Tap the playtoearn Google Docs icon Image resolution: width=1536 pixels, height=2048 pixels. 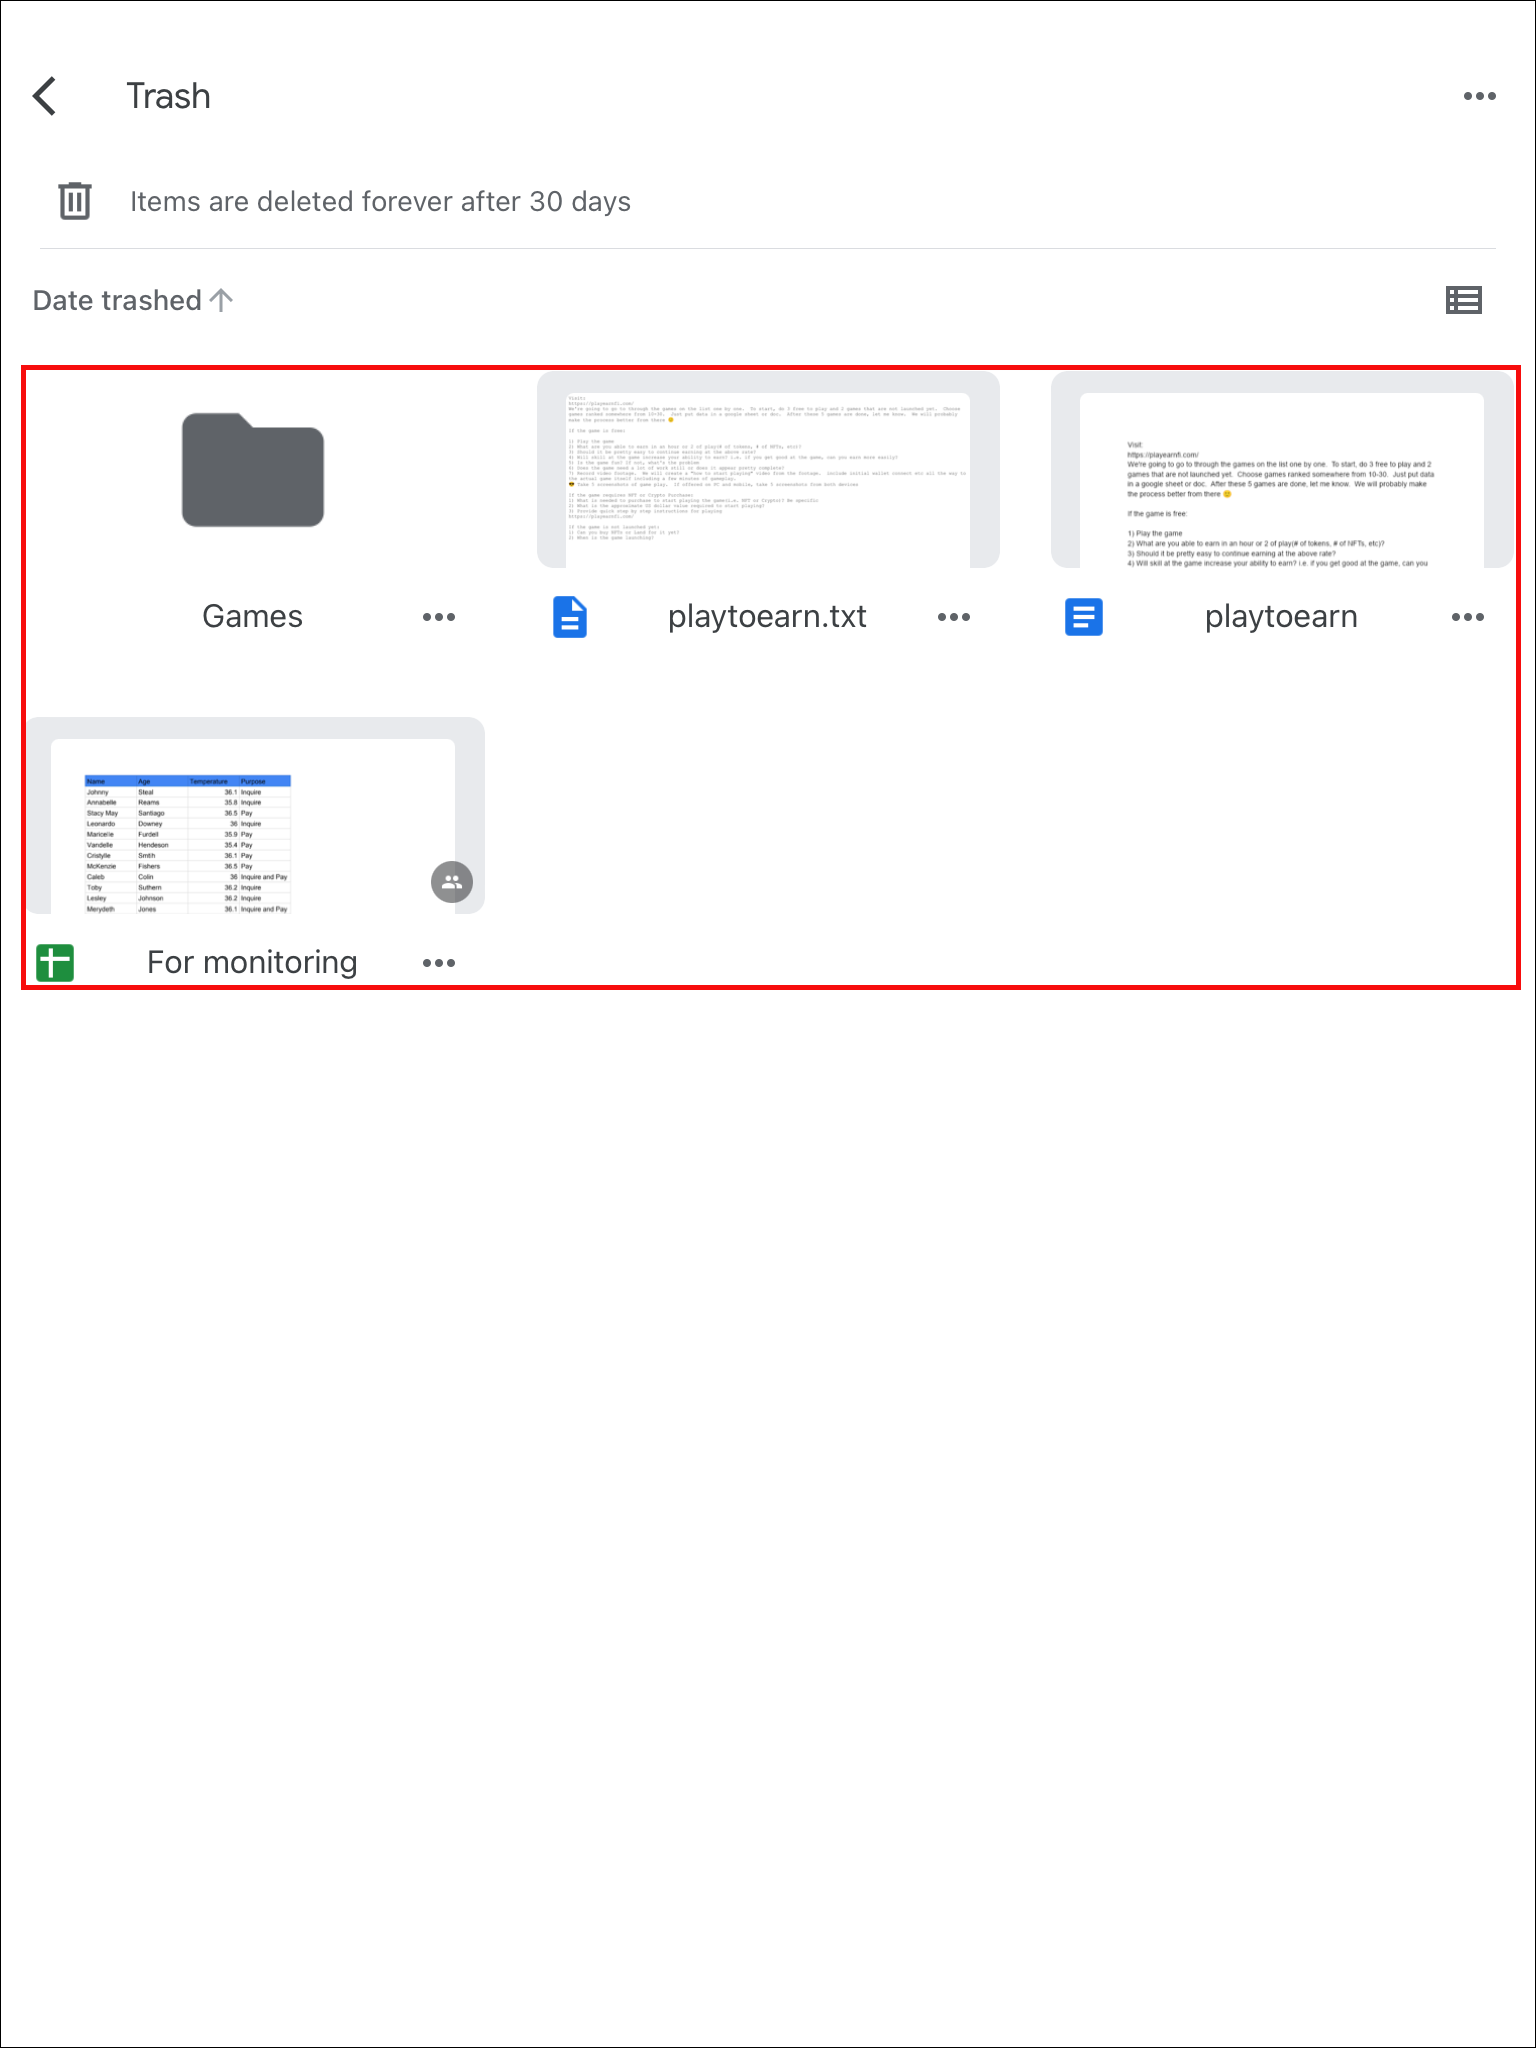(x=1084, y=617)
